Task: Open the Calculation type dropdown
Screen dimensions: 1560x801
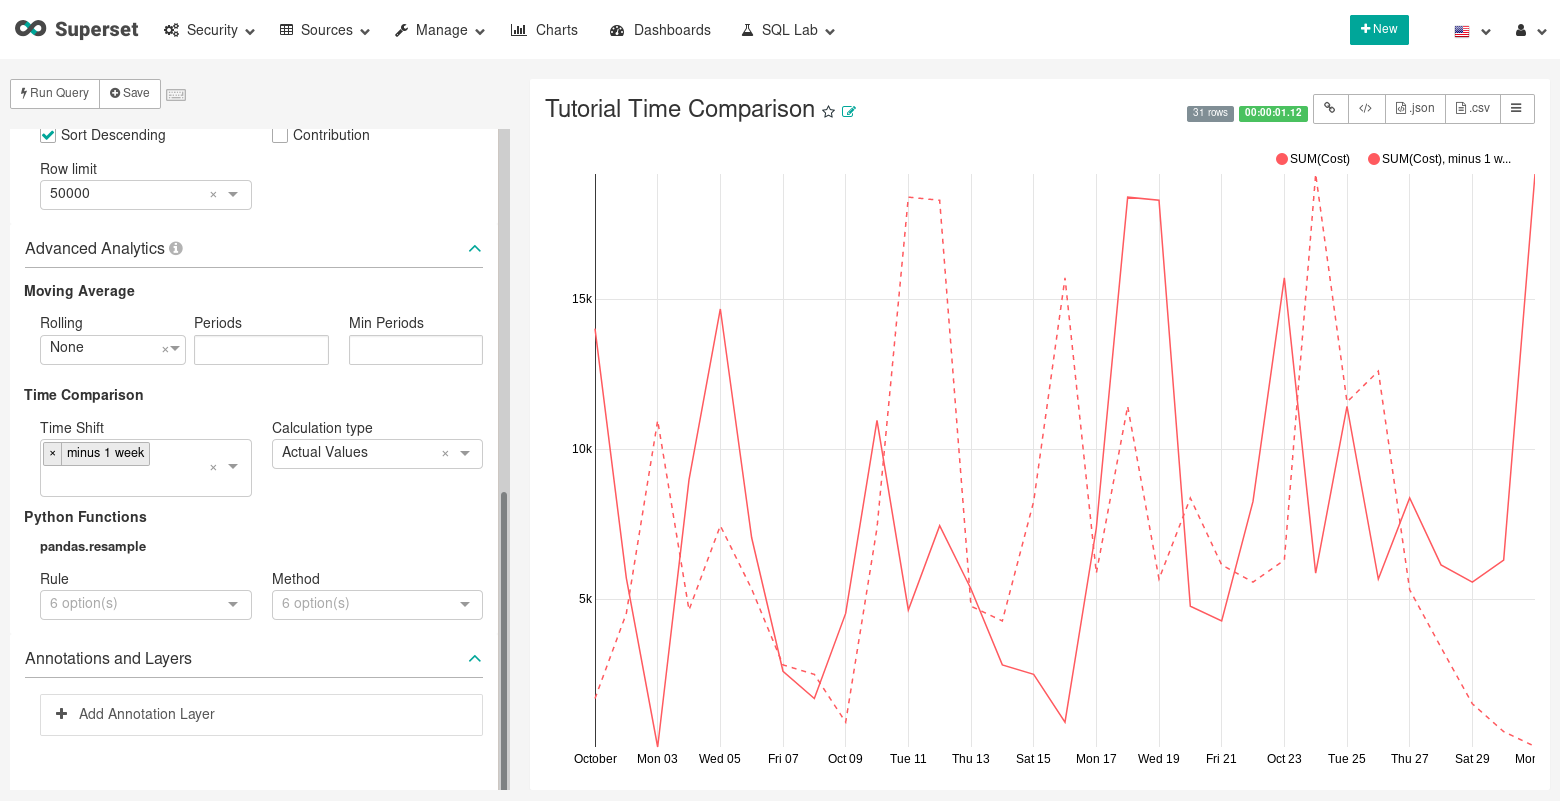Action: 376,453
